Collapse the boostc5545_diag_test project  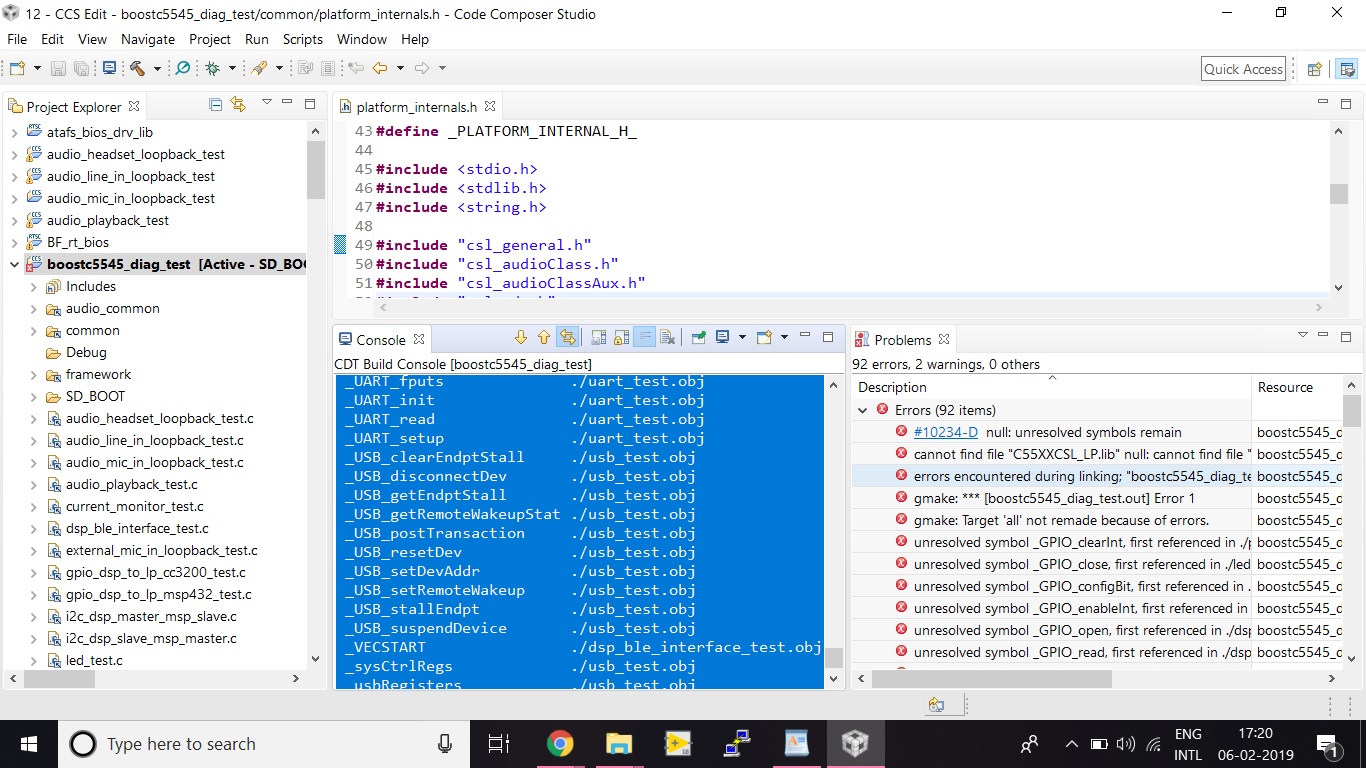pyautogui.click(x=14, y=264)
